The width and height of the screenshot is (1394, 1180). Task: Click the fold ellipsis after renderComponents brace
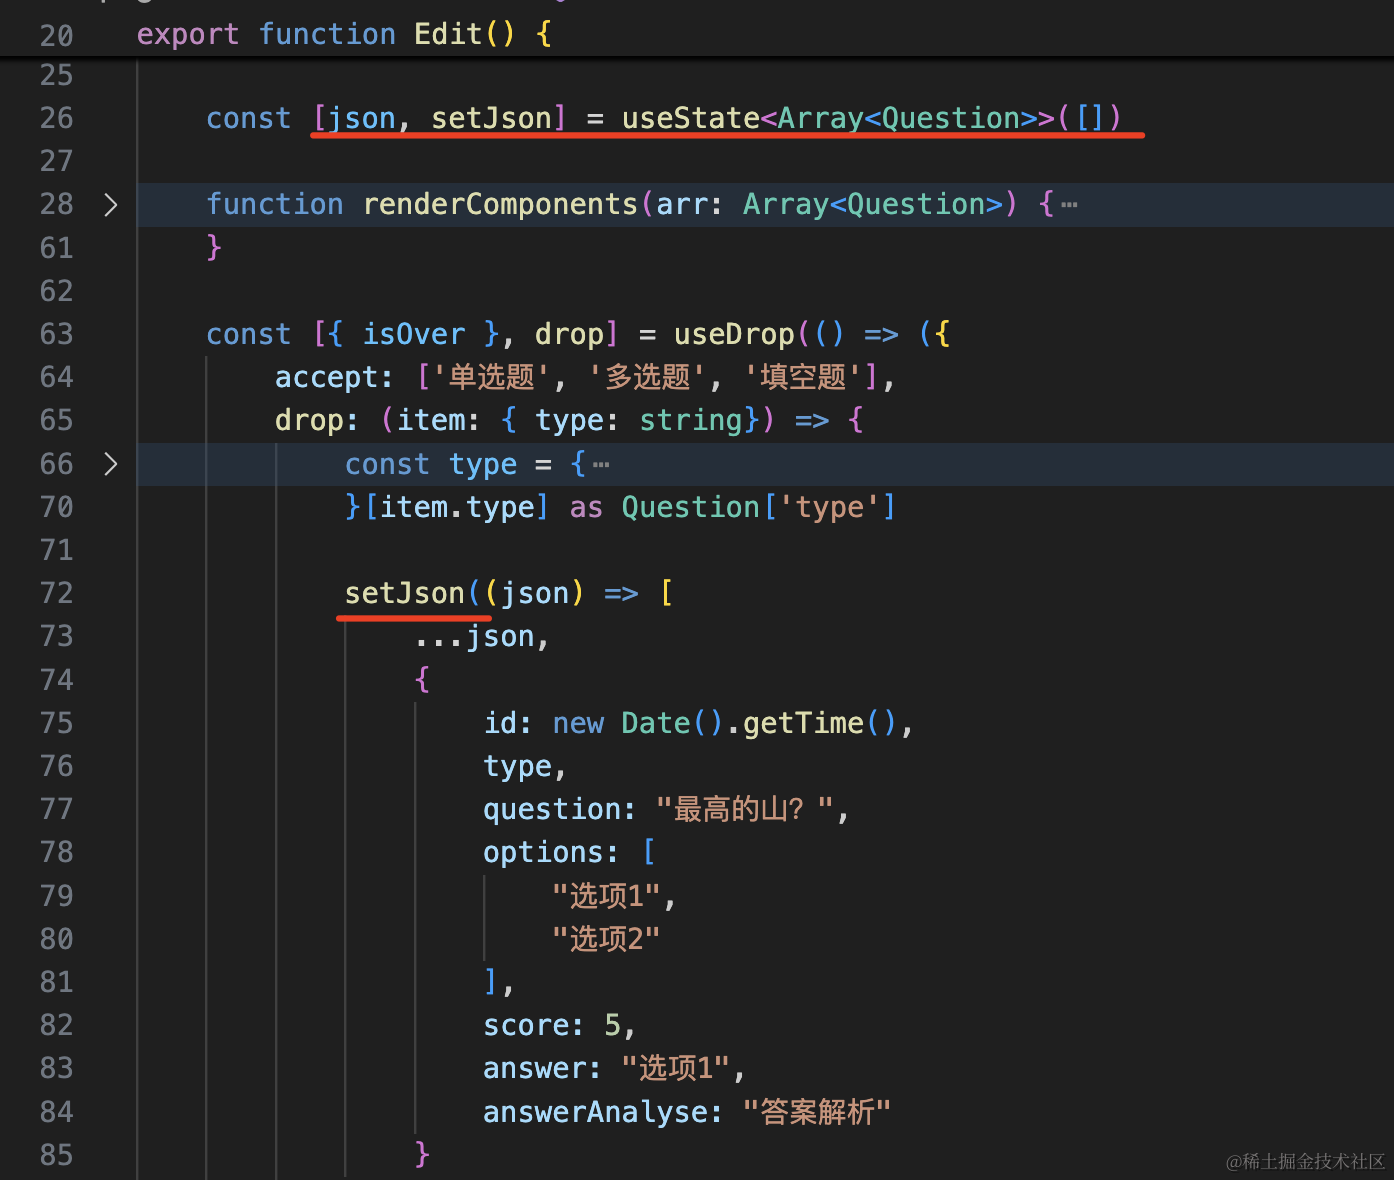[1069, 205]
